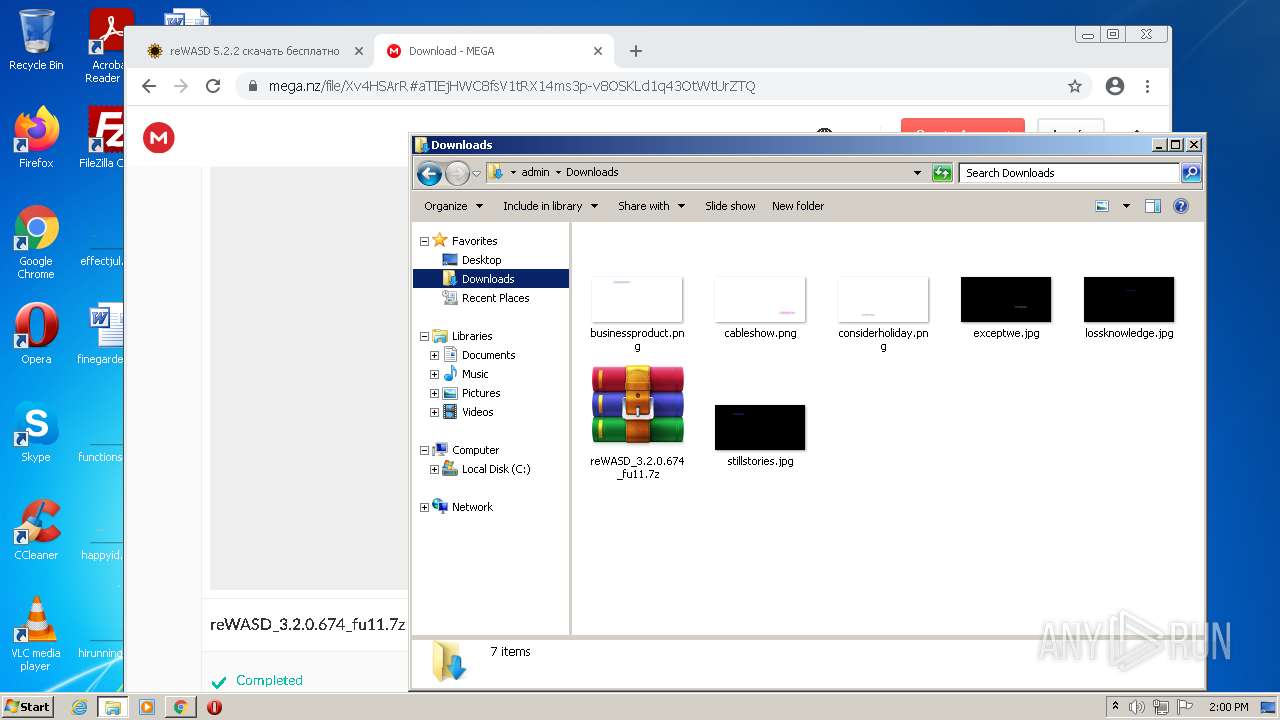Image resolution: width=1280 pixels, height=720 pixels.
Task: Open the Chrome profile icon
Action: point(1115,86)
